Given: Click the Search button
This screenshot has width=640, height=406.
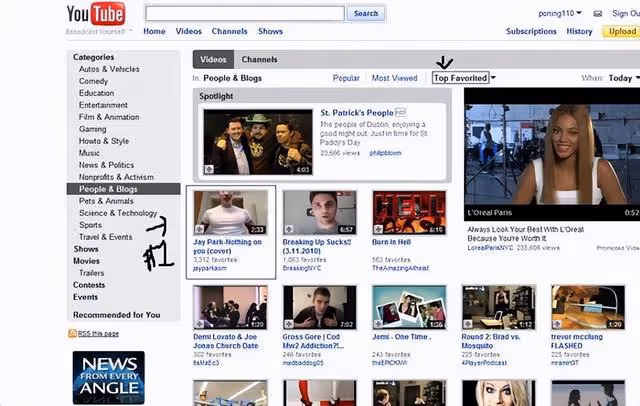Looking at the screenshot, I should coord(366,13).
